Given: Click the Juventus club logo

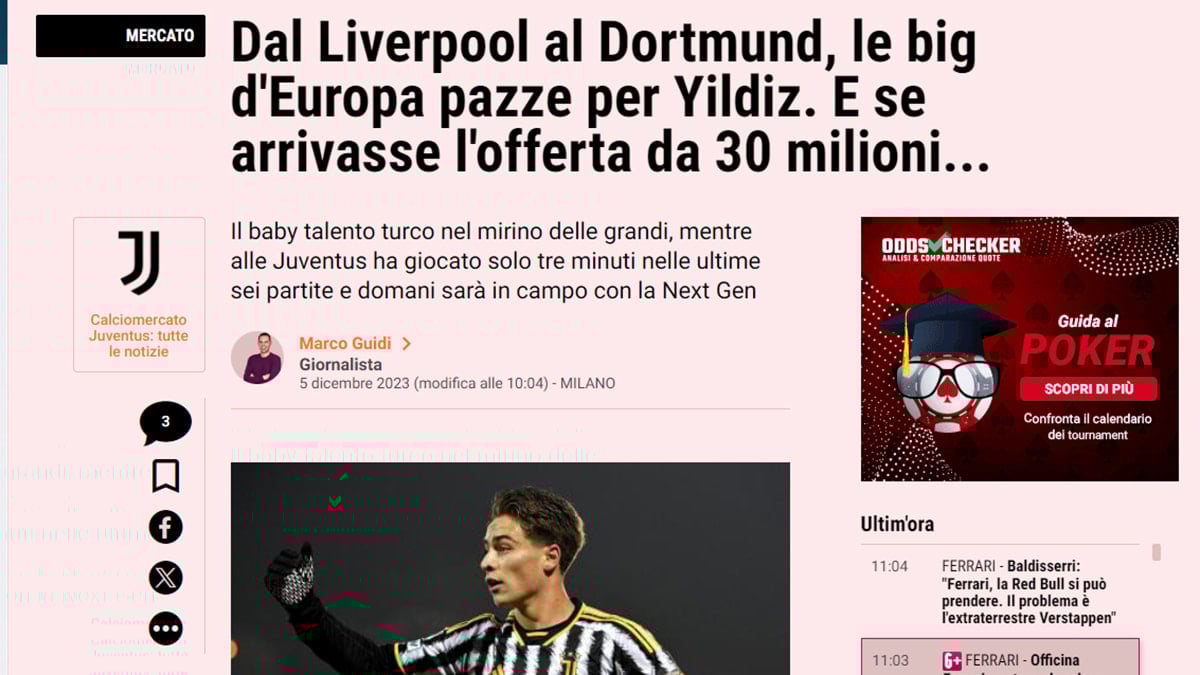Looking at the screenshot, I should pos(139,263).
